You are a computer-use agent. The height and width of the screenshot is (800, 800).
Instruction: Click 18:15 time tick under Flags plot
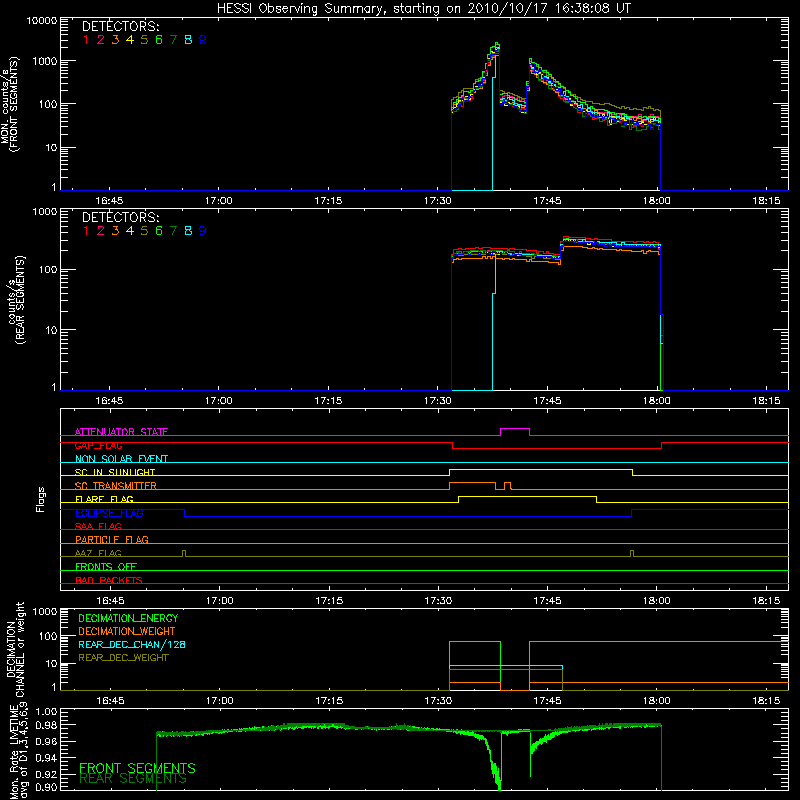766,601
